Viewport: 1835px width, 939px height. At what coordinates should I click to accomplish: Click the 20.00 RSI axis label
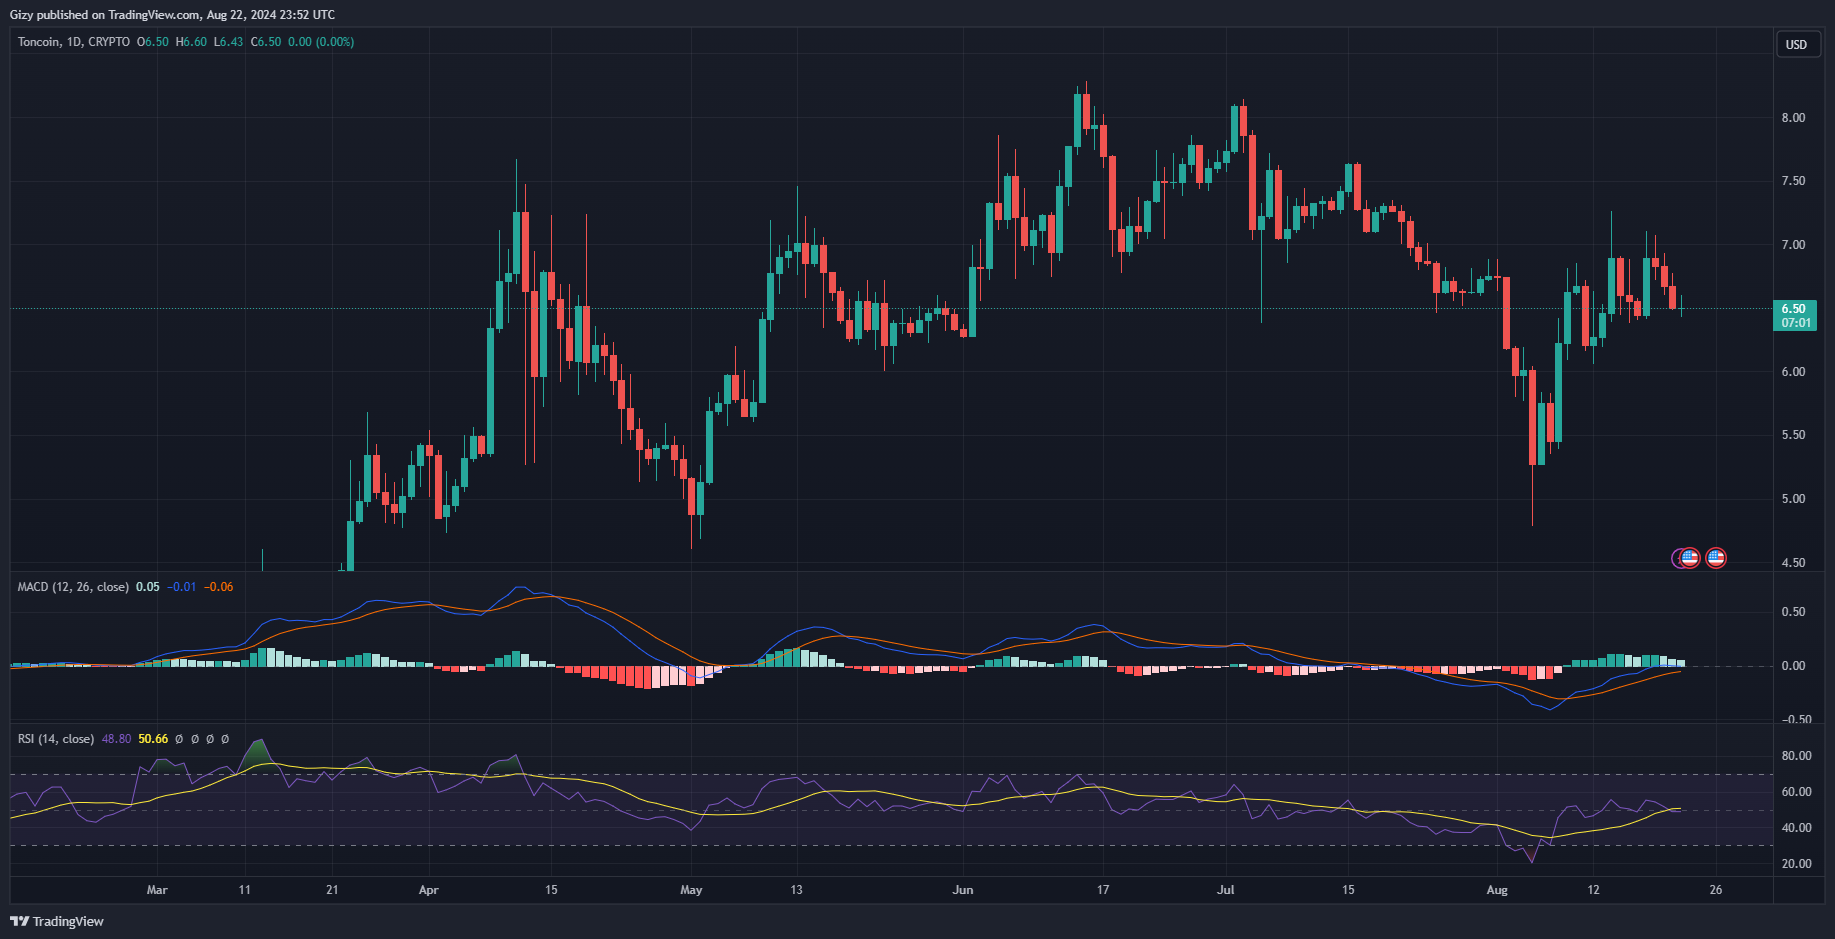(x=1797, y=864)
